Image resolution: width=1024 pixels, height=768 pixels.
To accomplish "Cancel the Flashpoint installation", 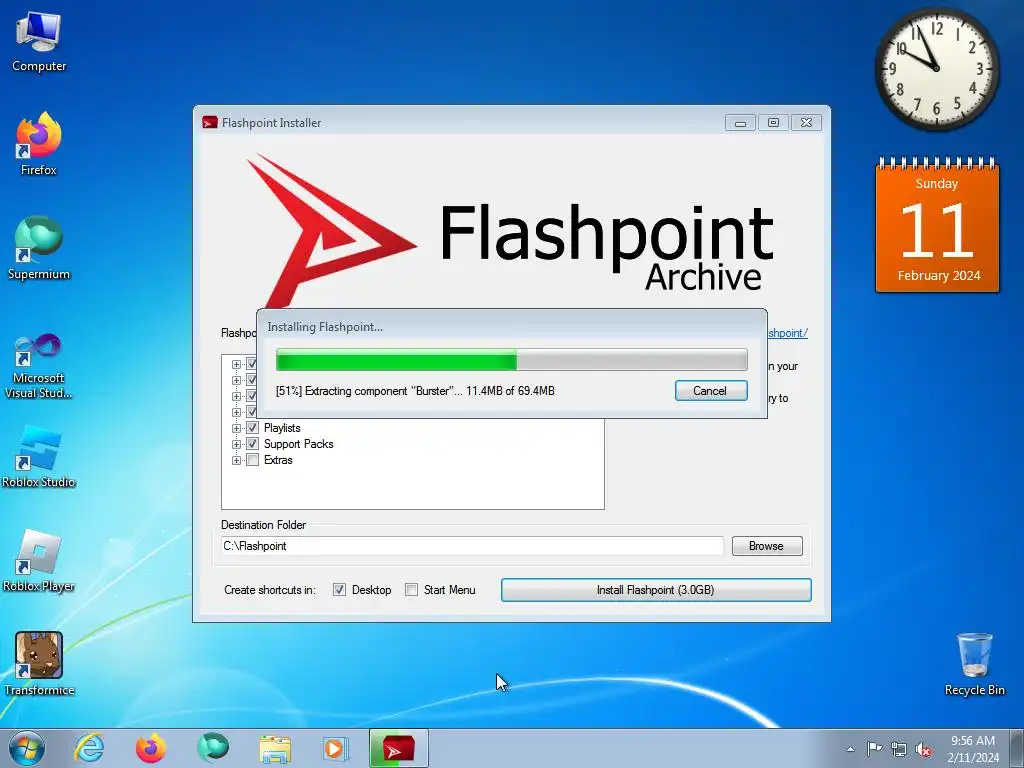I will click(711, 391).
